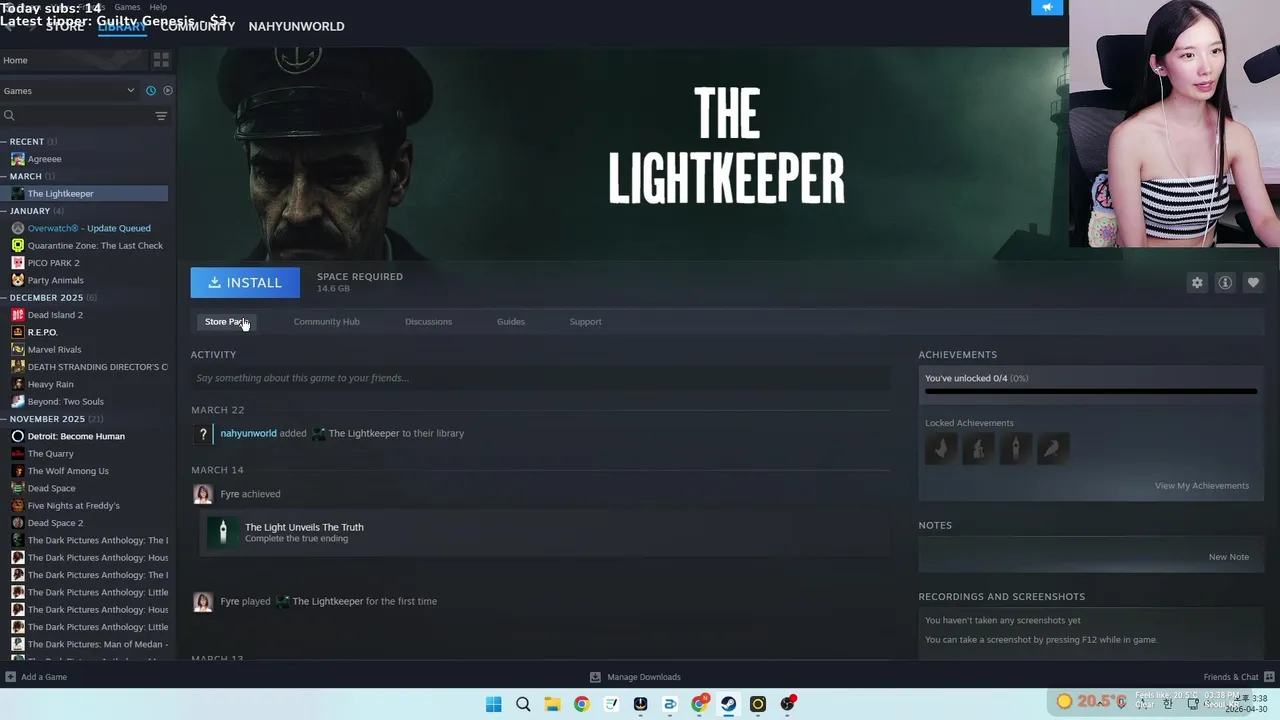Install The Lightkeeper
1280x720 pixels.
pos(245,283)
